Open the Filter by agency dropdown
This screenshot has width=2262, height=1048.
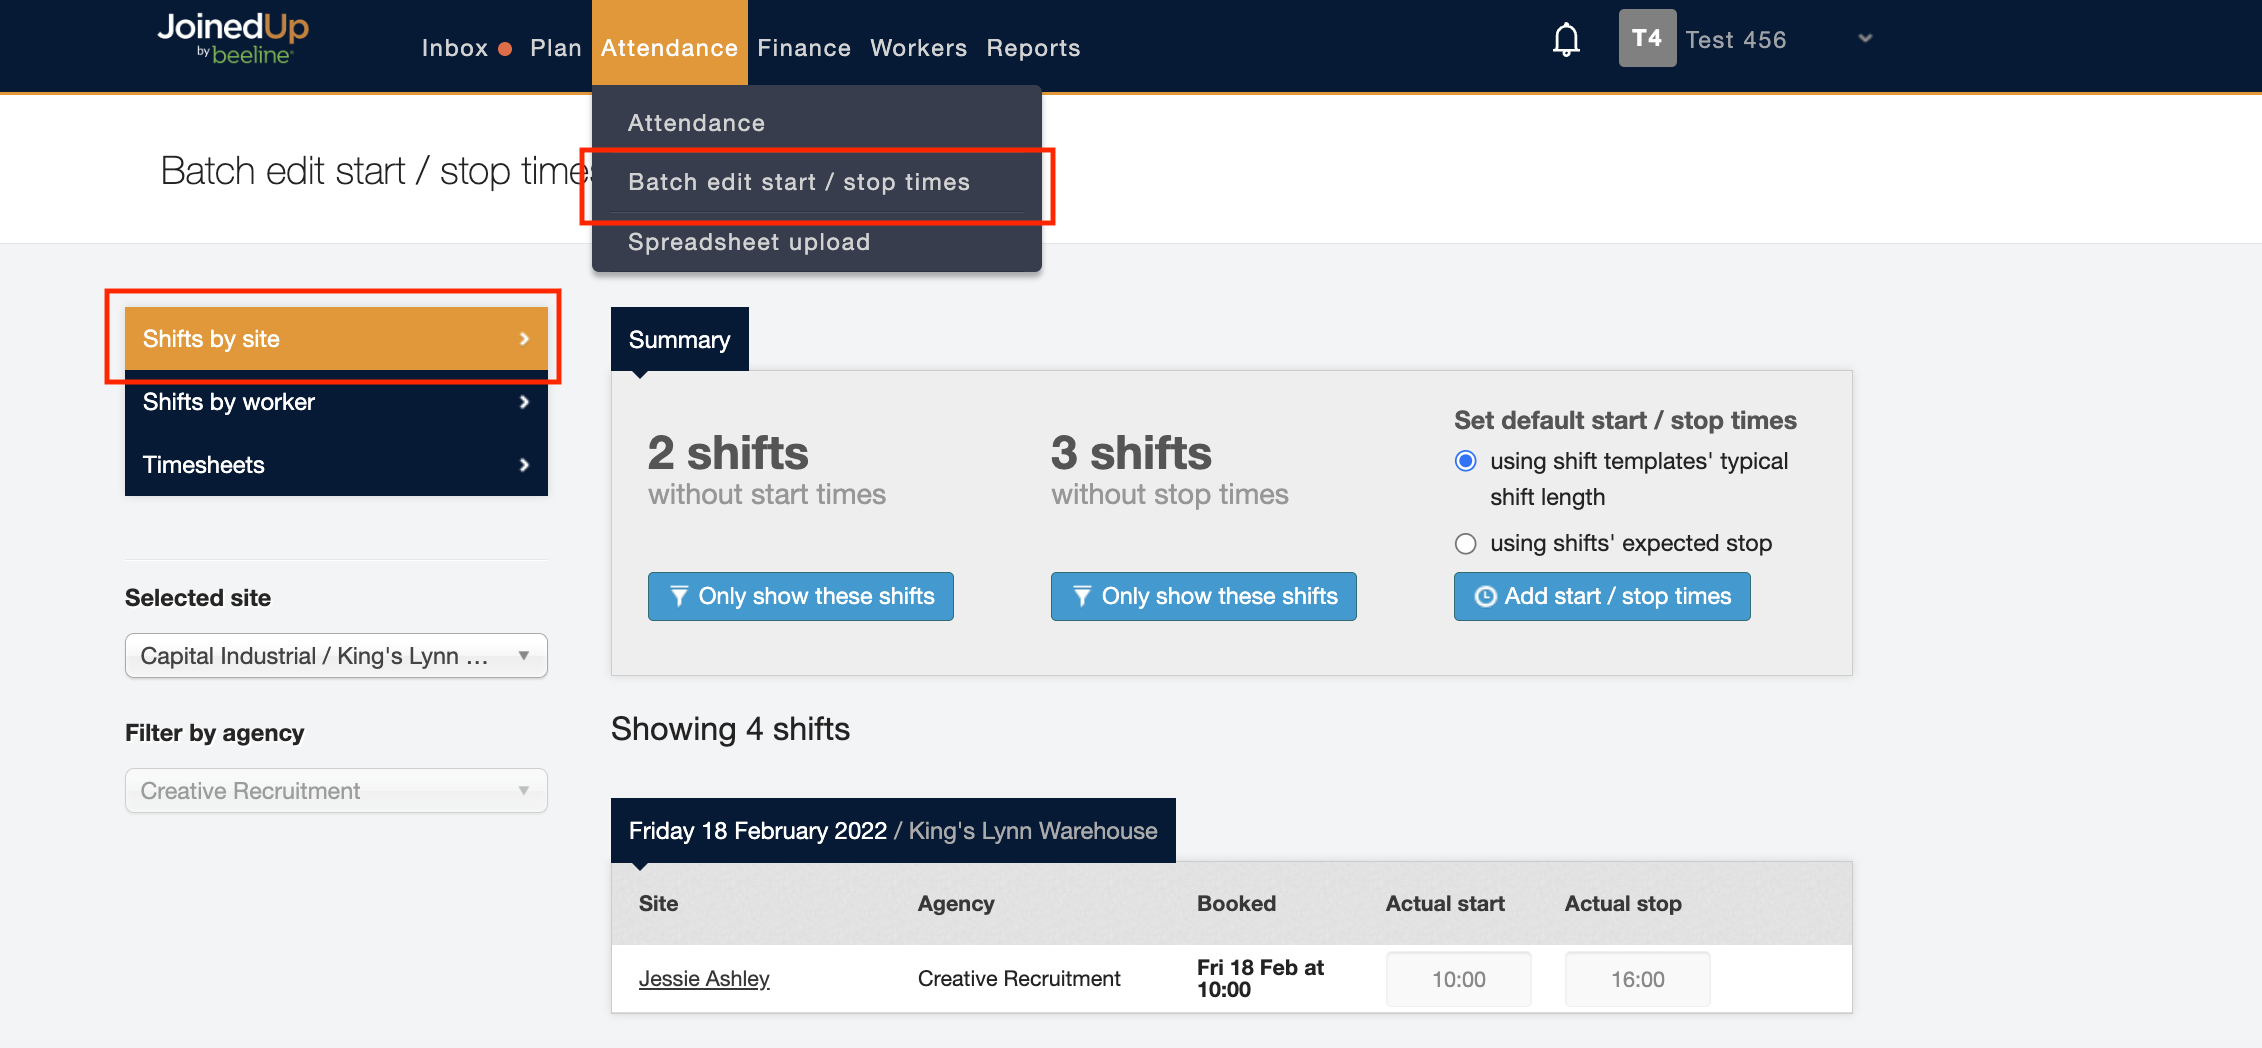tap(336, 791)
